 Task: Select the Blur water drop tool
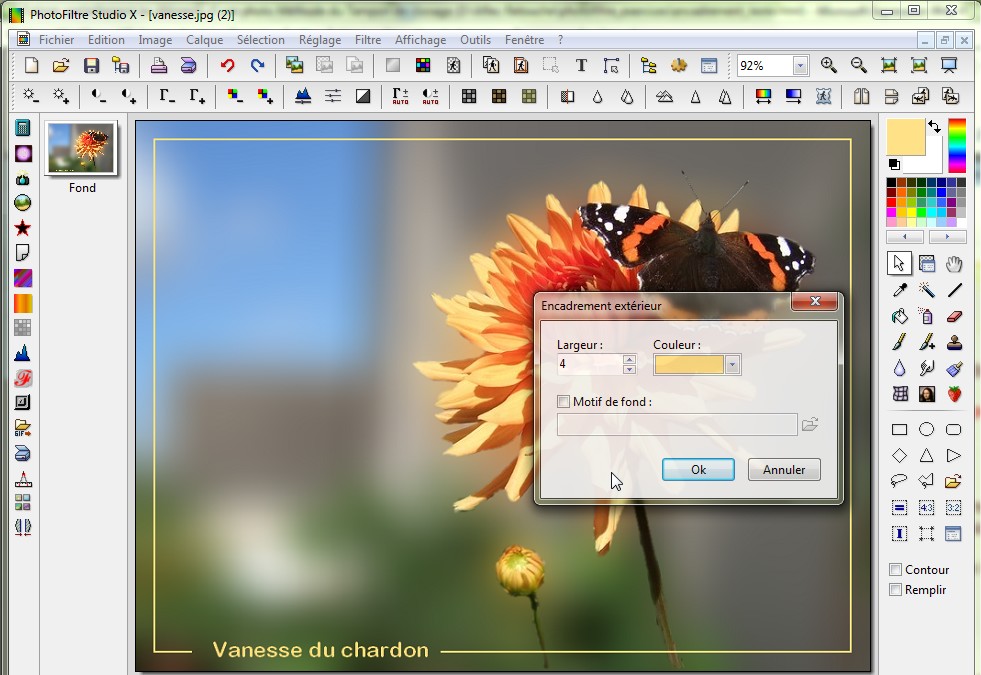click(900, 368)
